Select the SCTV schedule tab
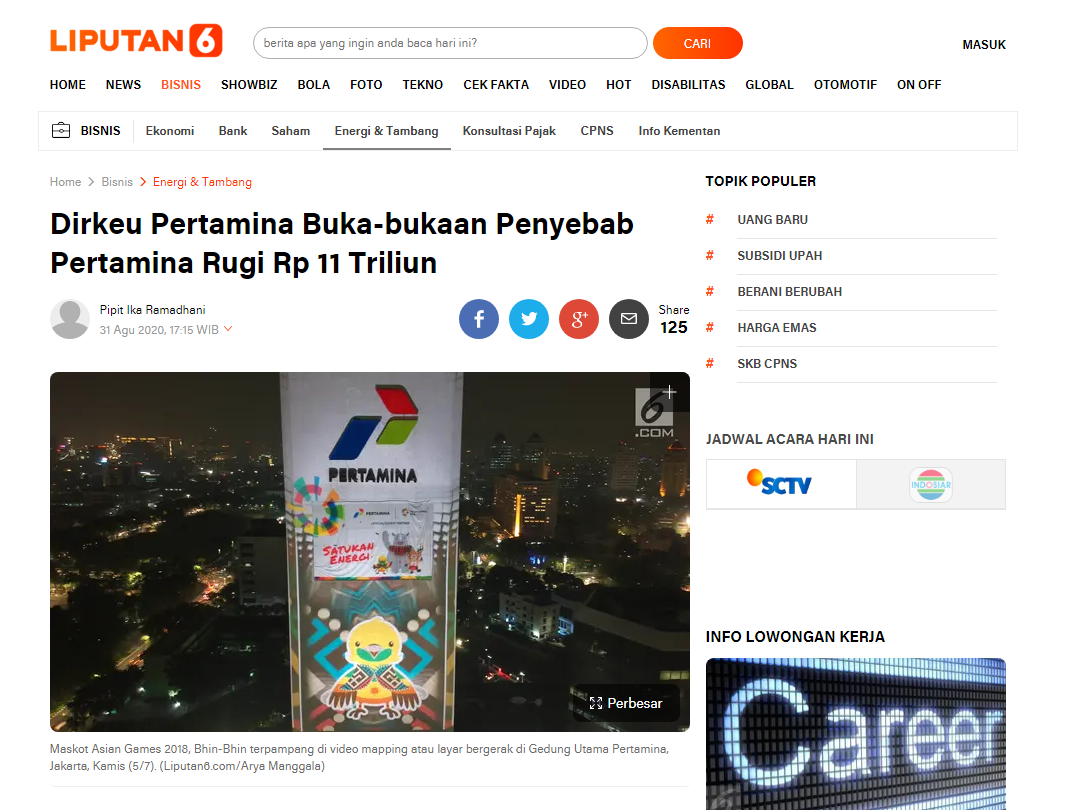This screenshot has height=810, width=1070. tap(781, 484)
